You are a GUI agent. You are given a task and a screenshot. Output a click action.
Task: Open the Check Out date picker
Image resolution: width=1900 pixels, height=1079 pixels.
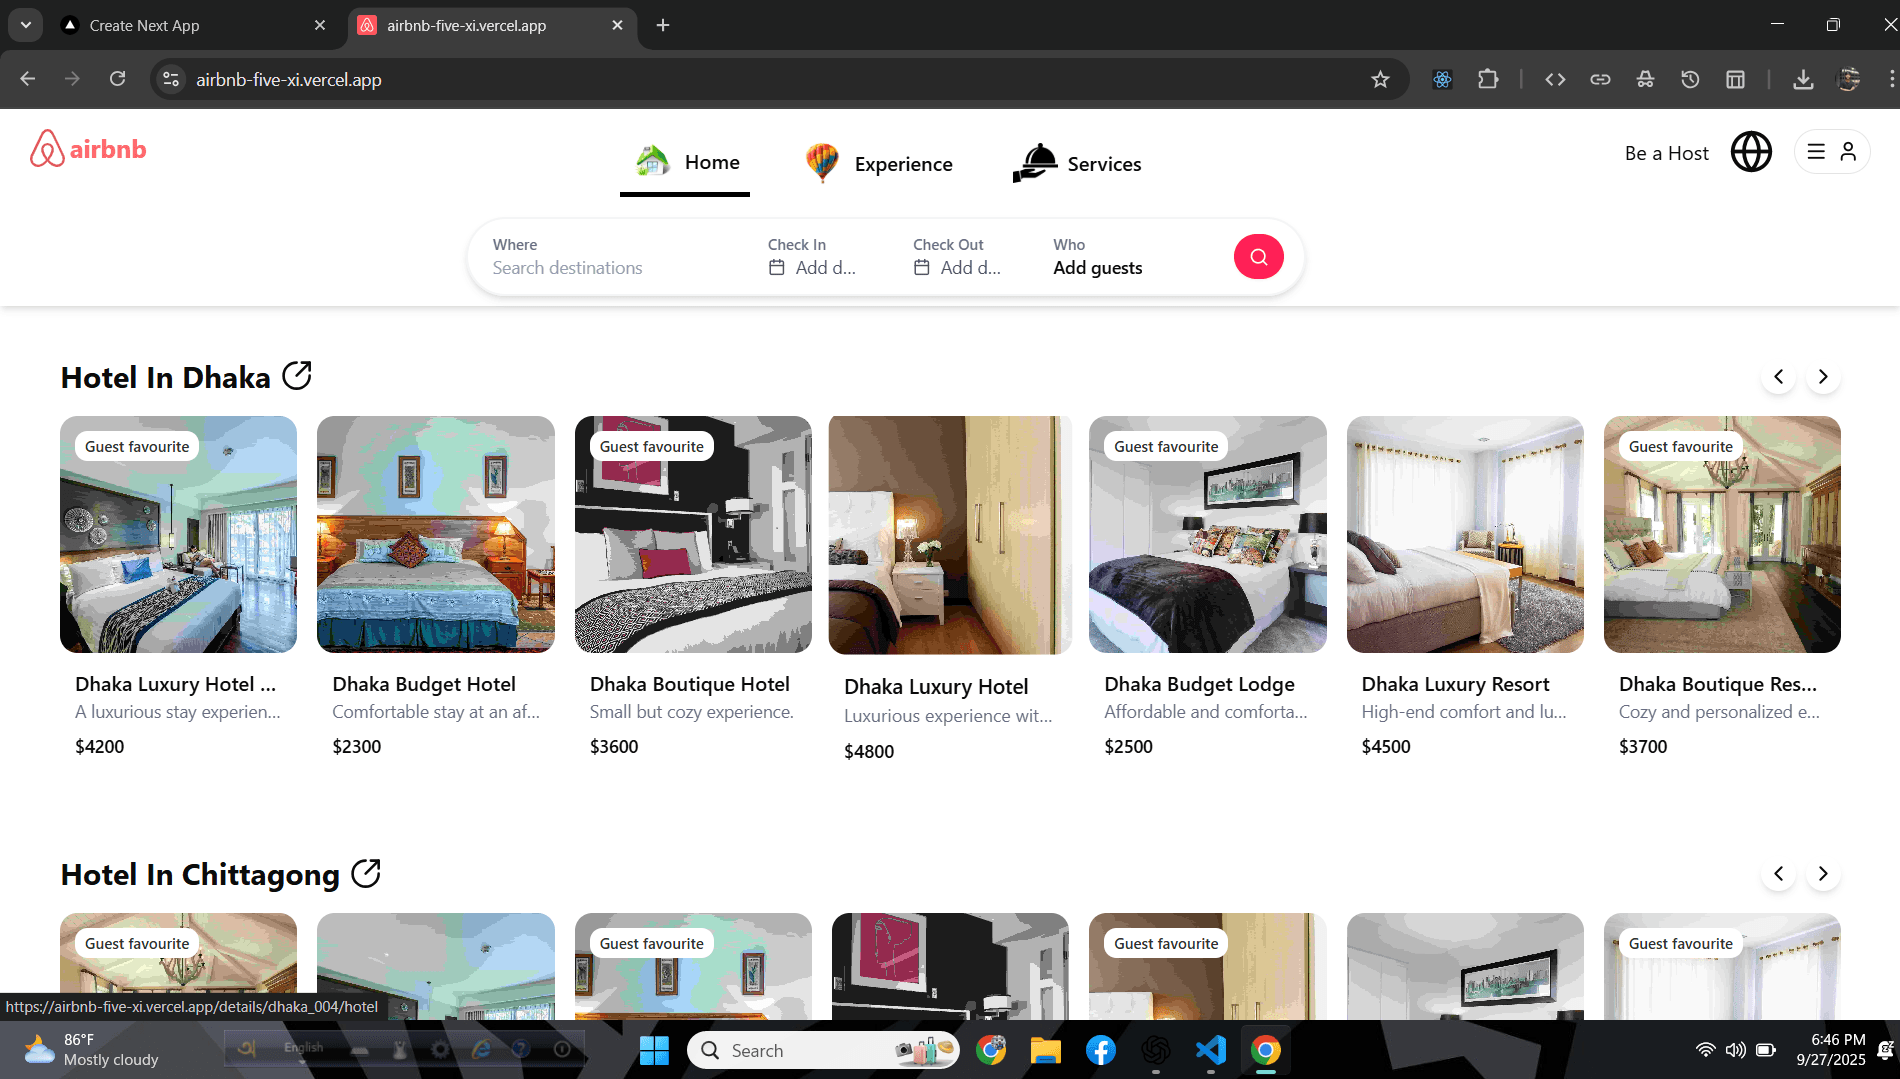point(957,257)
